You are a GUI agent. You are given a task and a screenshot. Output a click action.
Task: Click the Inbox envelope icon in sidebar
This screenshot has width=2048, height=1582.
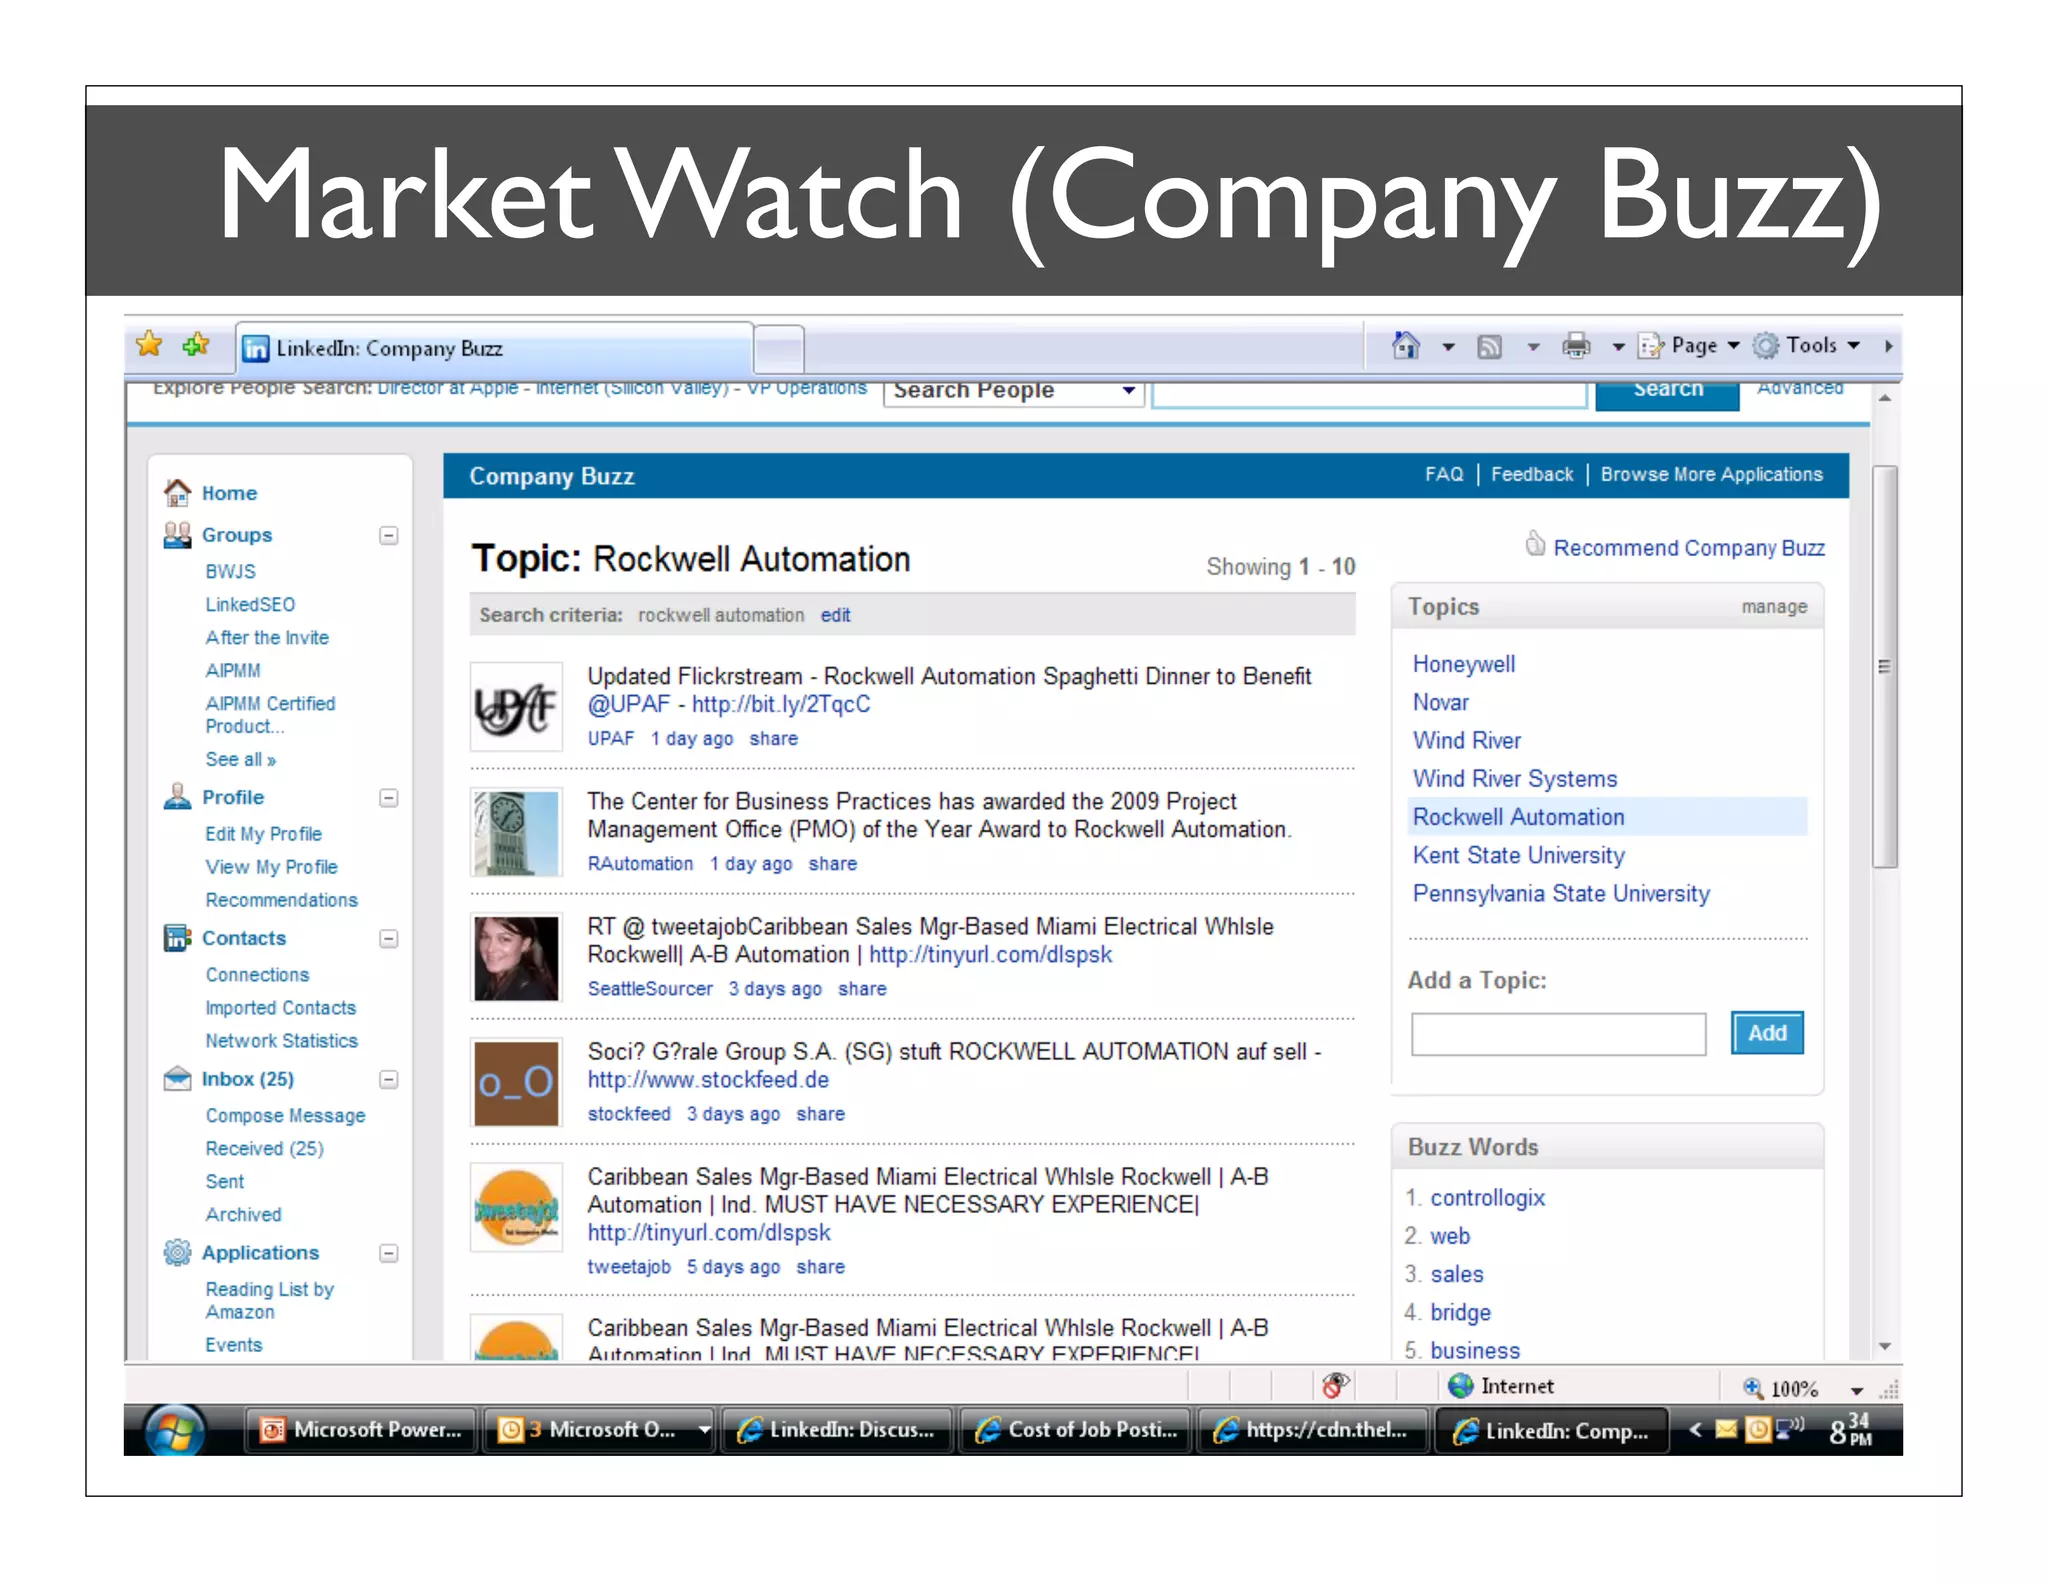(x=177, y=1079)
